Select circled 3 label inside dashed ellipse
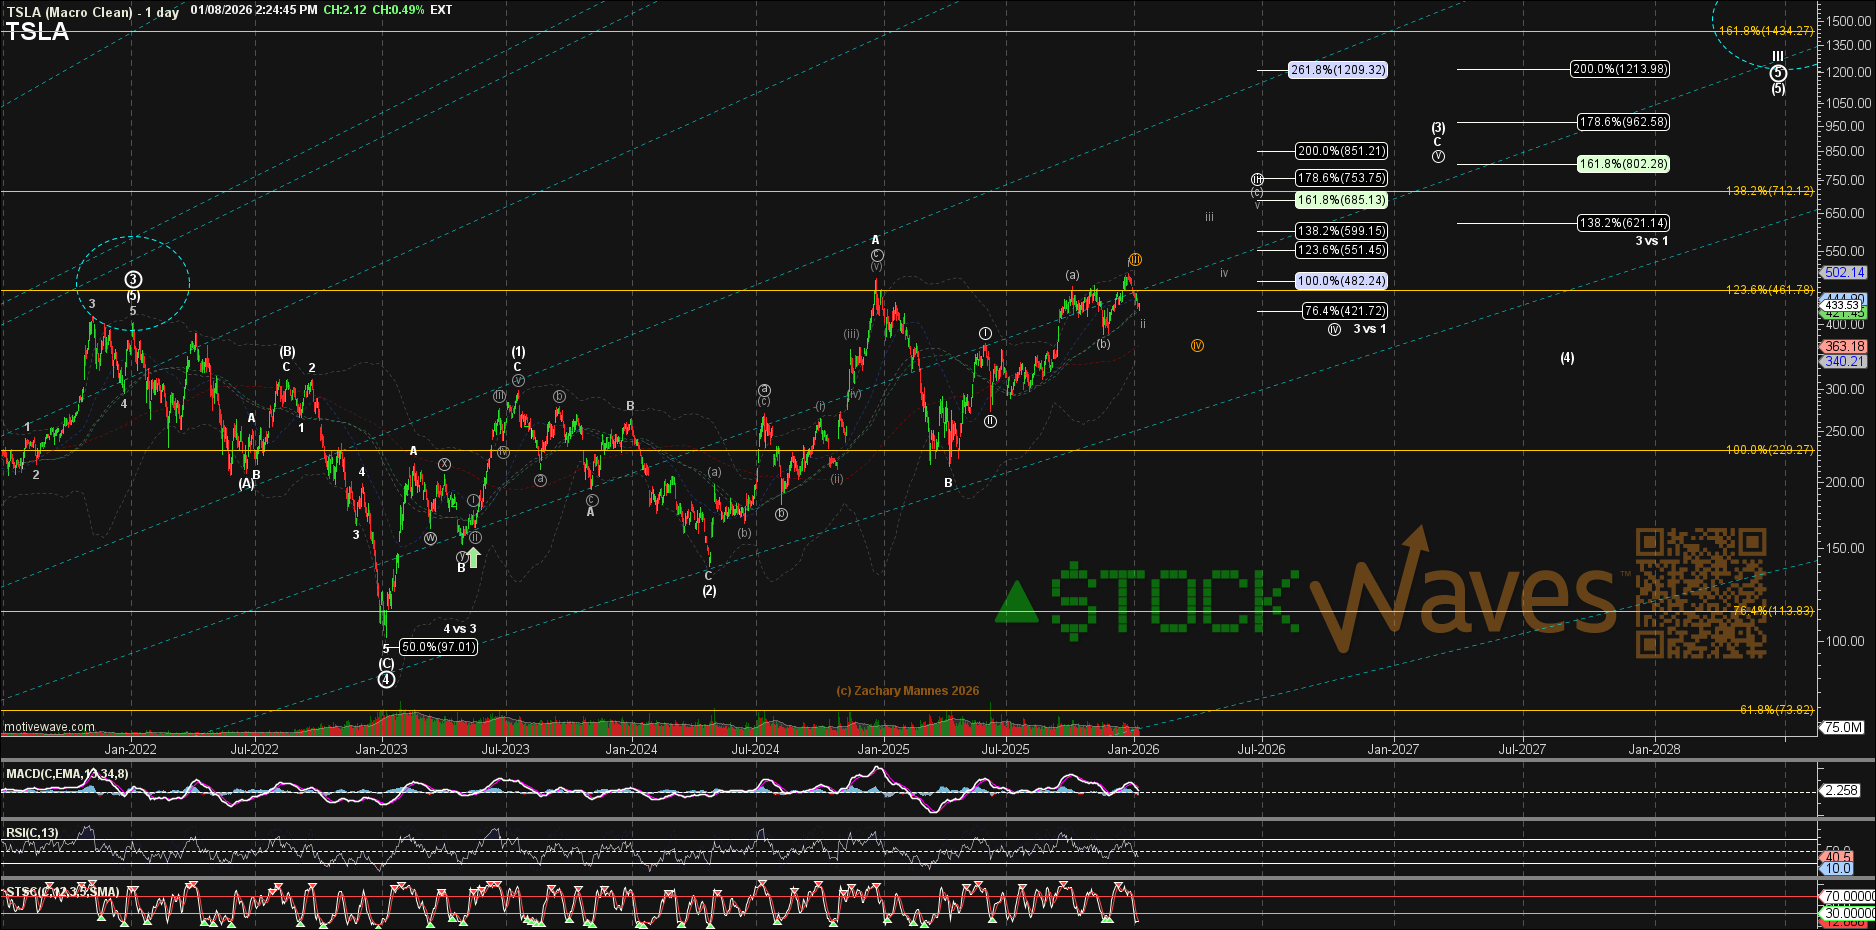The image size is (1876, 930). (133, 280)
